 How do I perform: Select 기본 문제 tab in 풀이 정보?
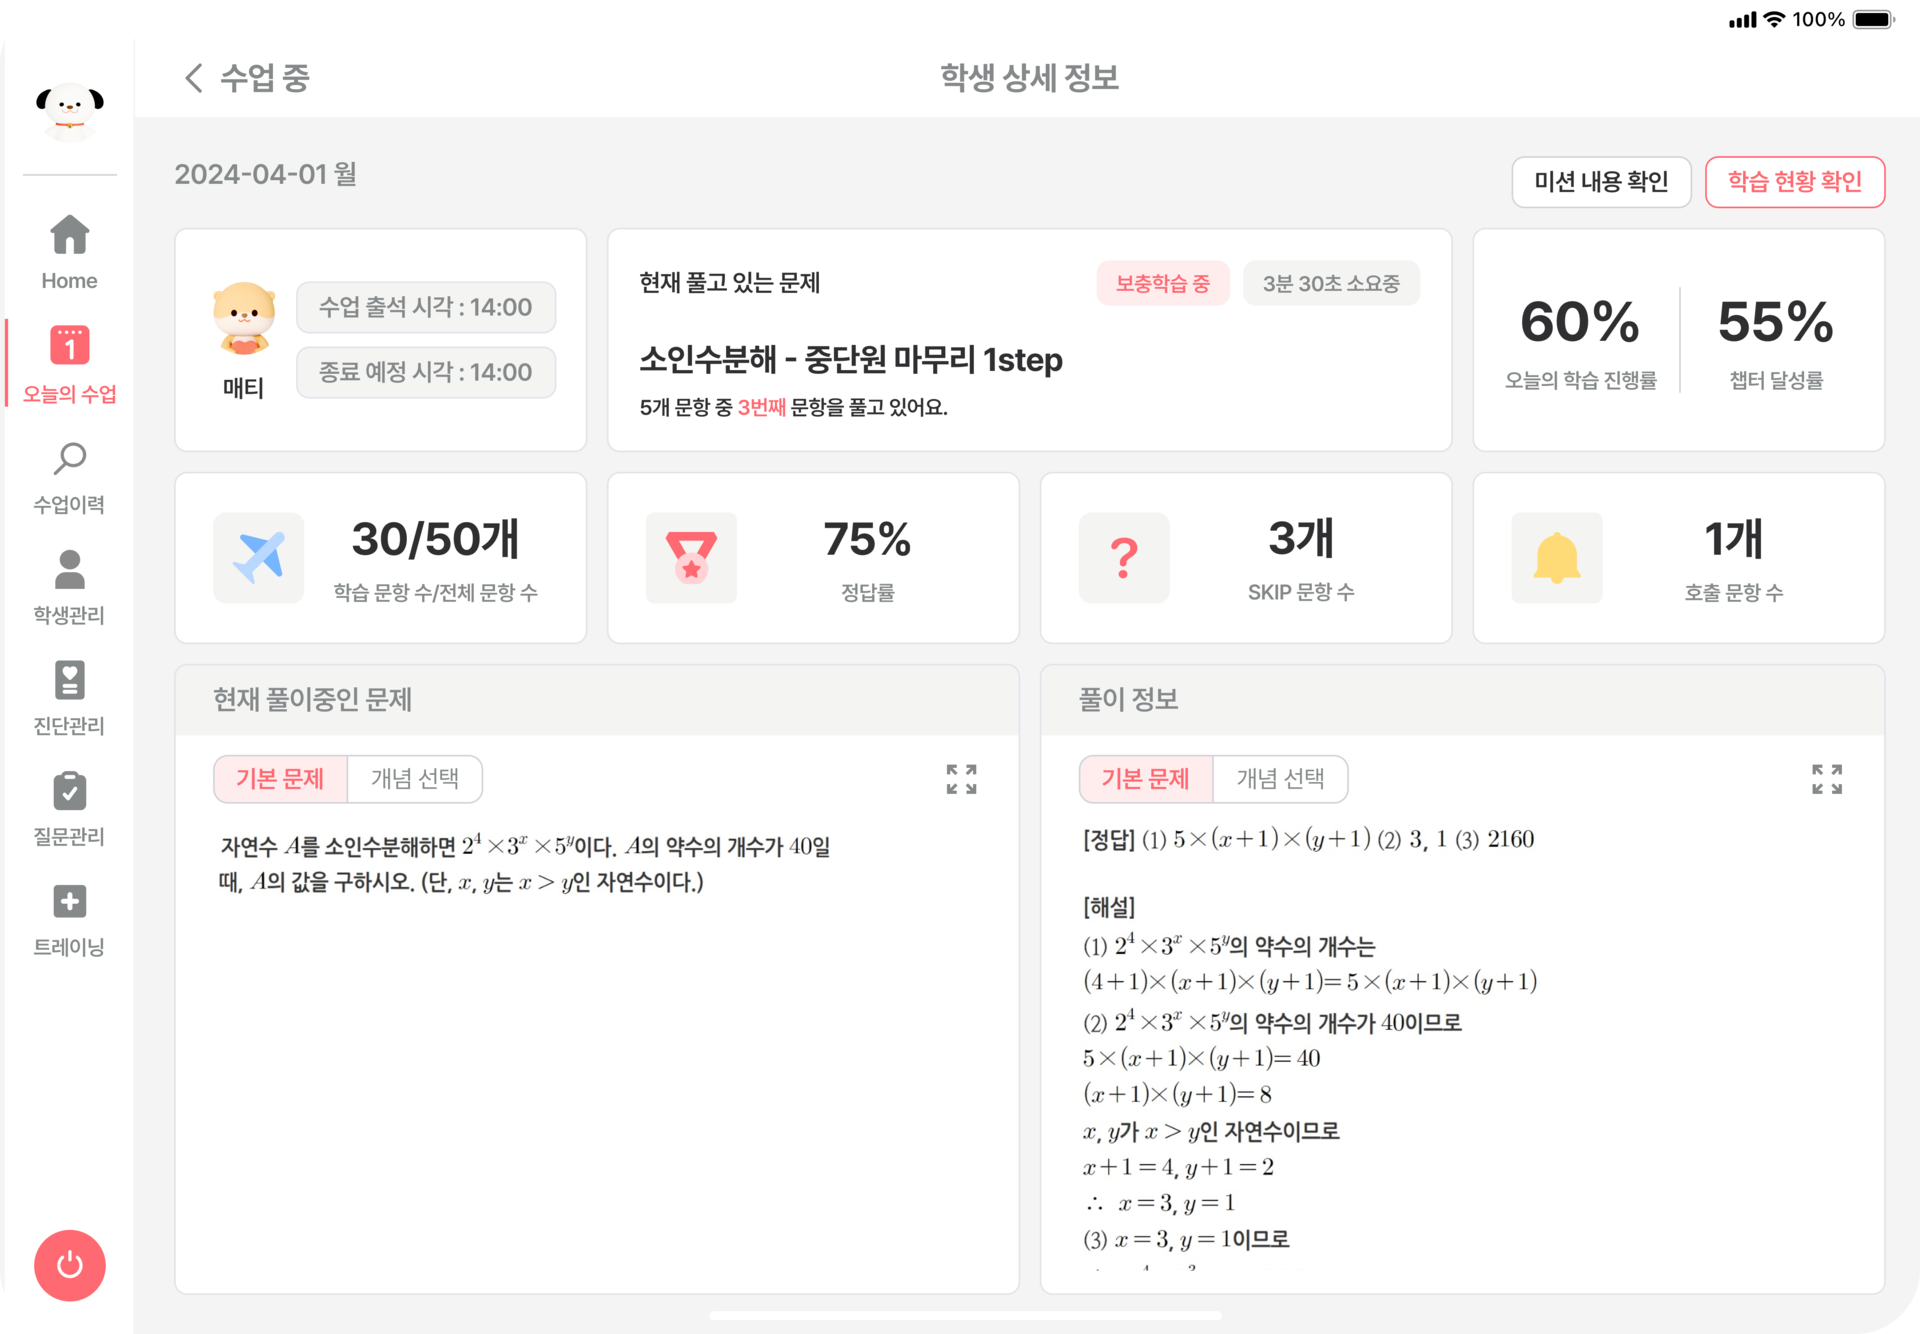coord(1146,779)
